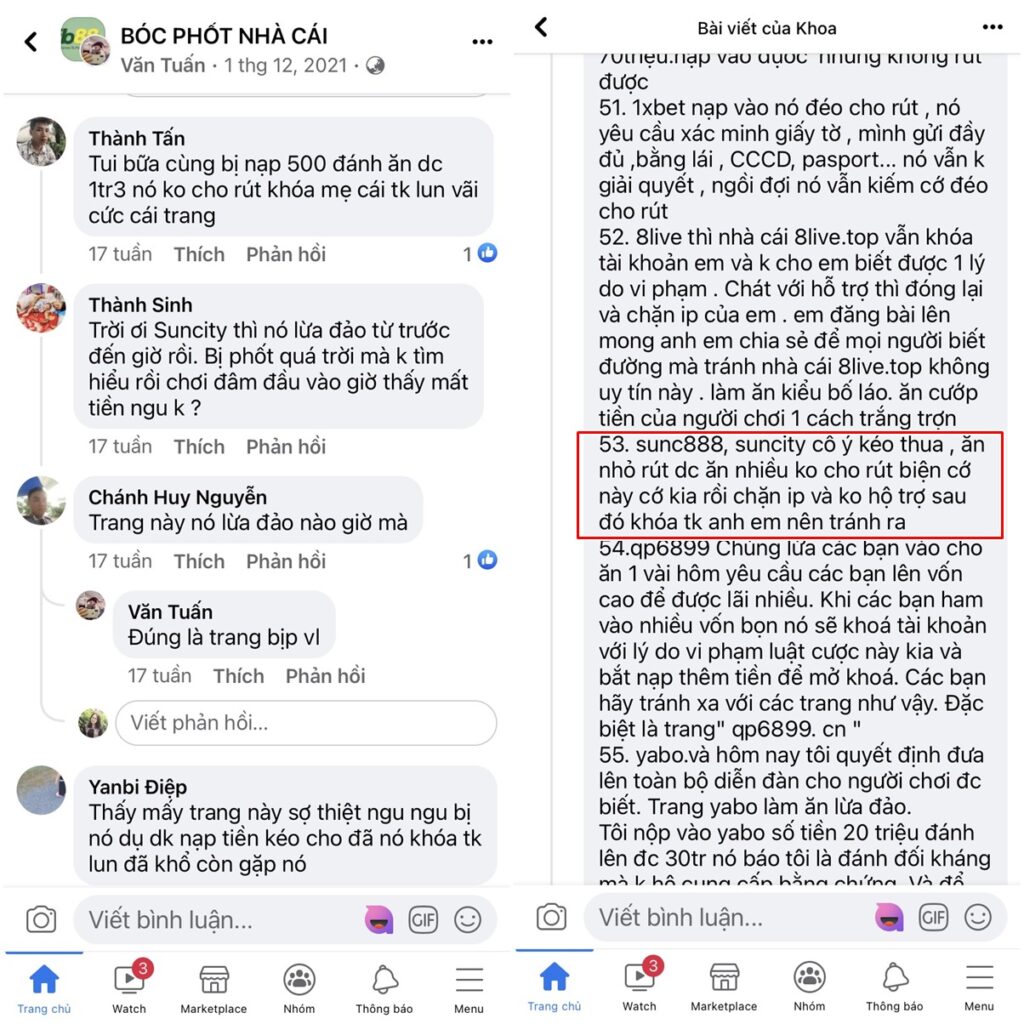
Task: Like Thành Tấn's comment via Thích
Action: click(x=199, y=254)
